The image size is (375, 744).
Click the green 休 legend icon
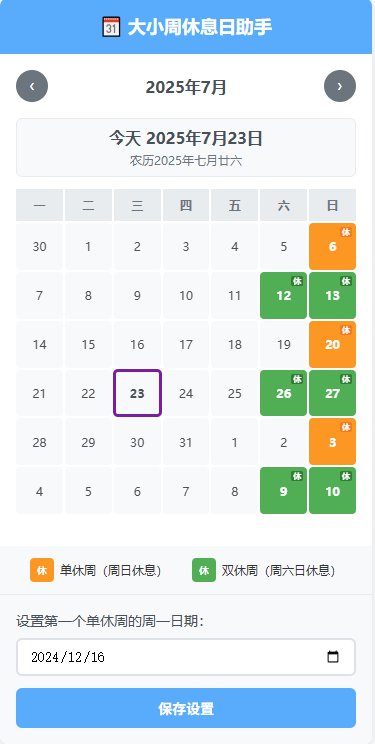[204, 570]
